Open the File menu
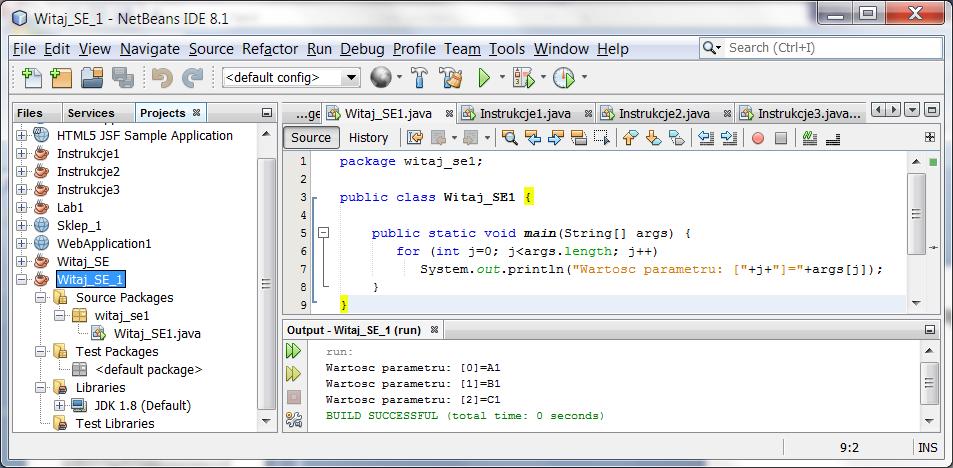The width and height of the screenshot is (953, 468). coord(24,49)
